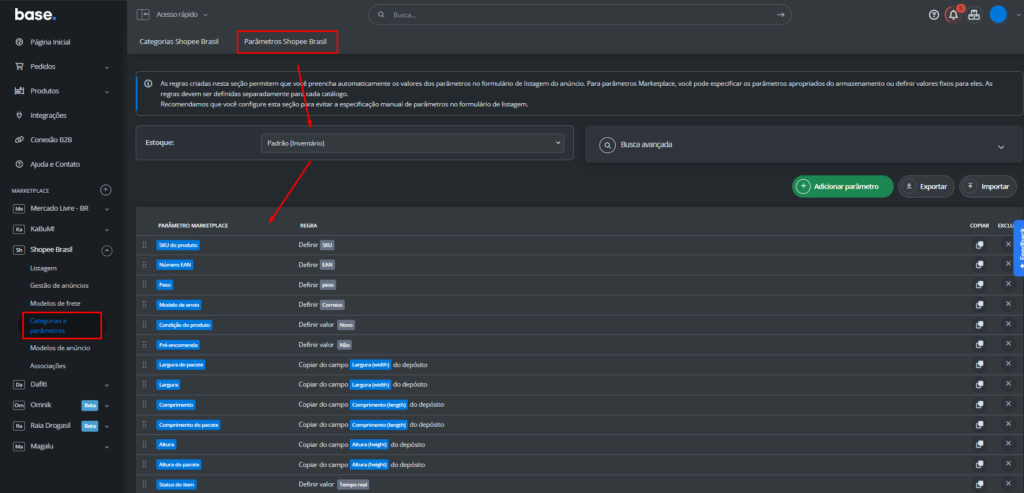Copy the Pré-encomenda rule

(979, 344)
